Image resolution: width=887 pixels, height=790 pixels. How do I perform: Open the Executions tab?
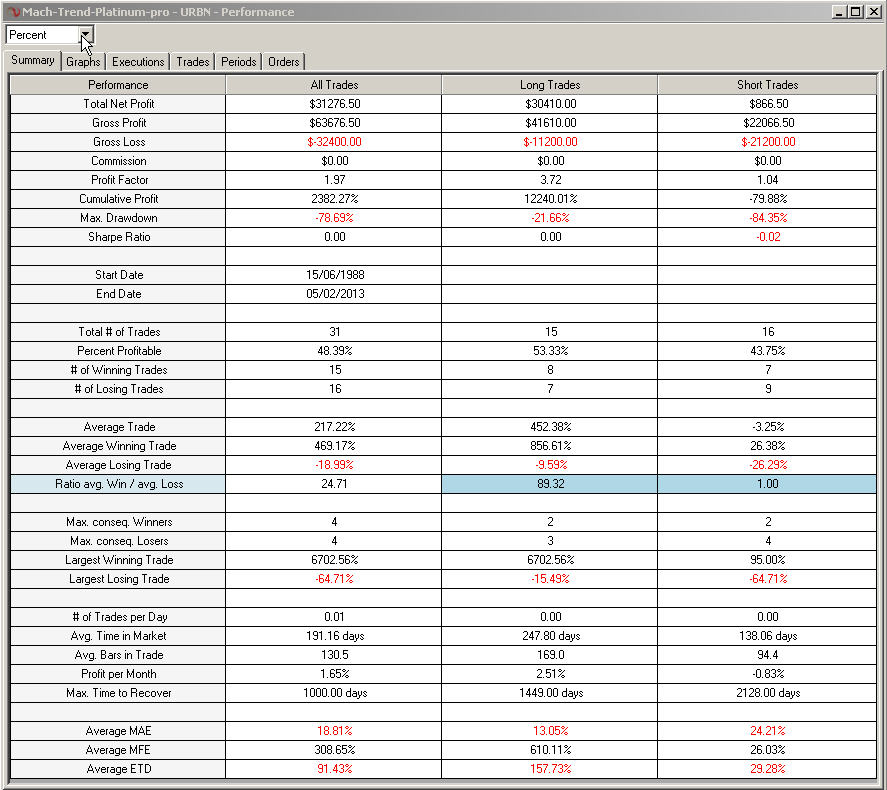click(x=137, y=61)
